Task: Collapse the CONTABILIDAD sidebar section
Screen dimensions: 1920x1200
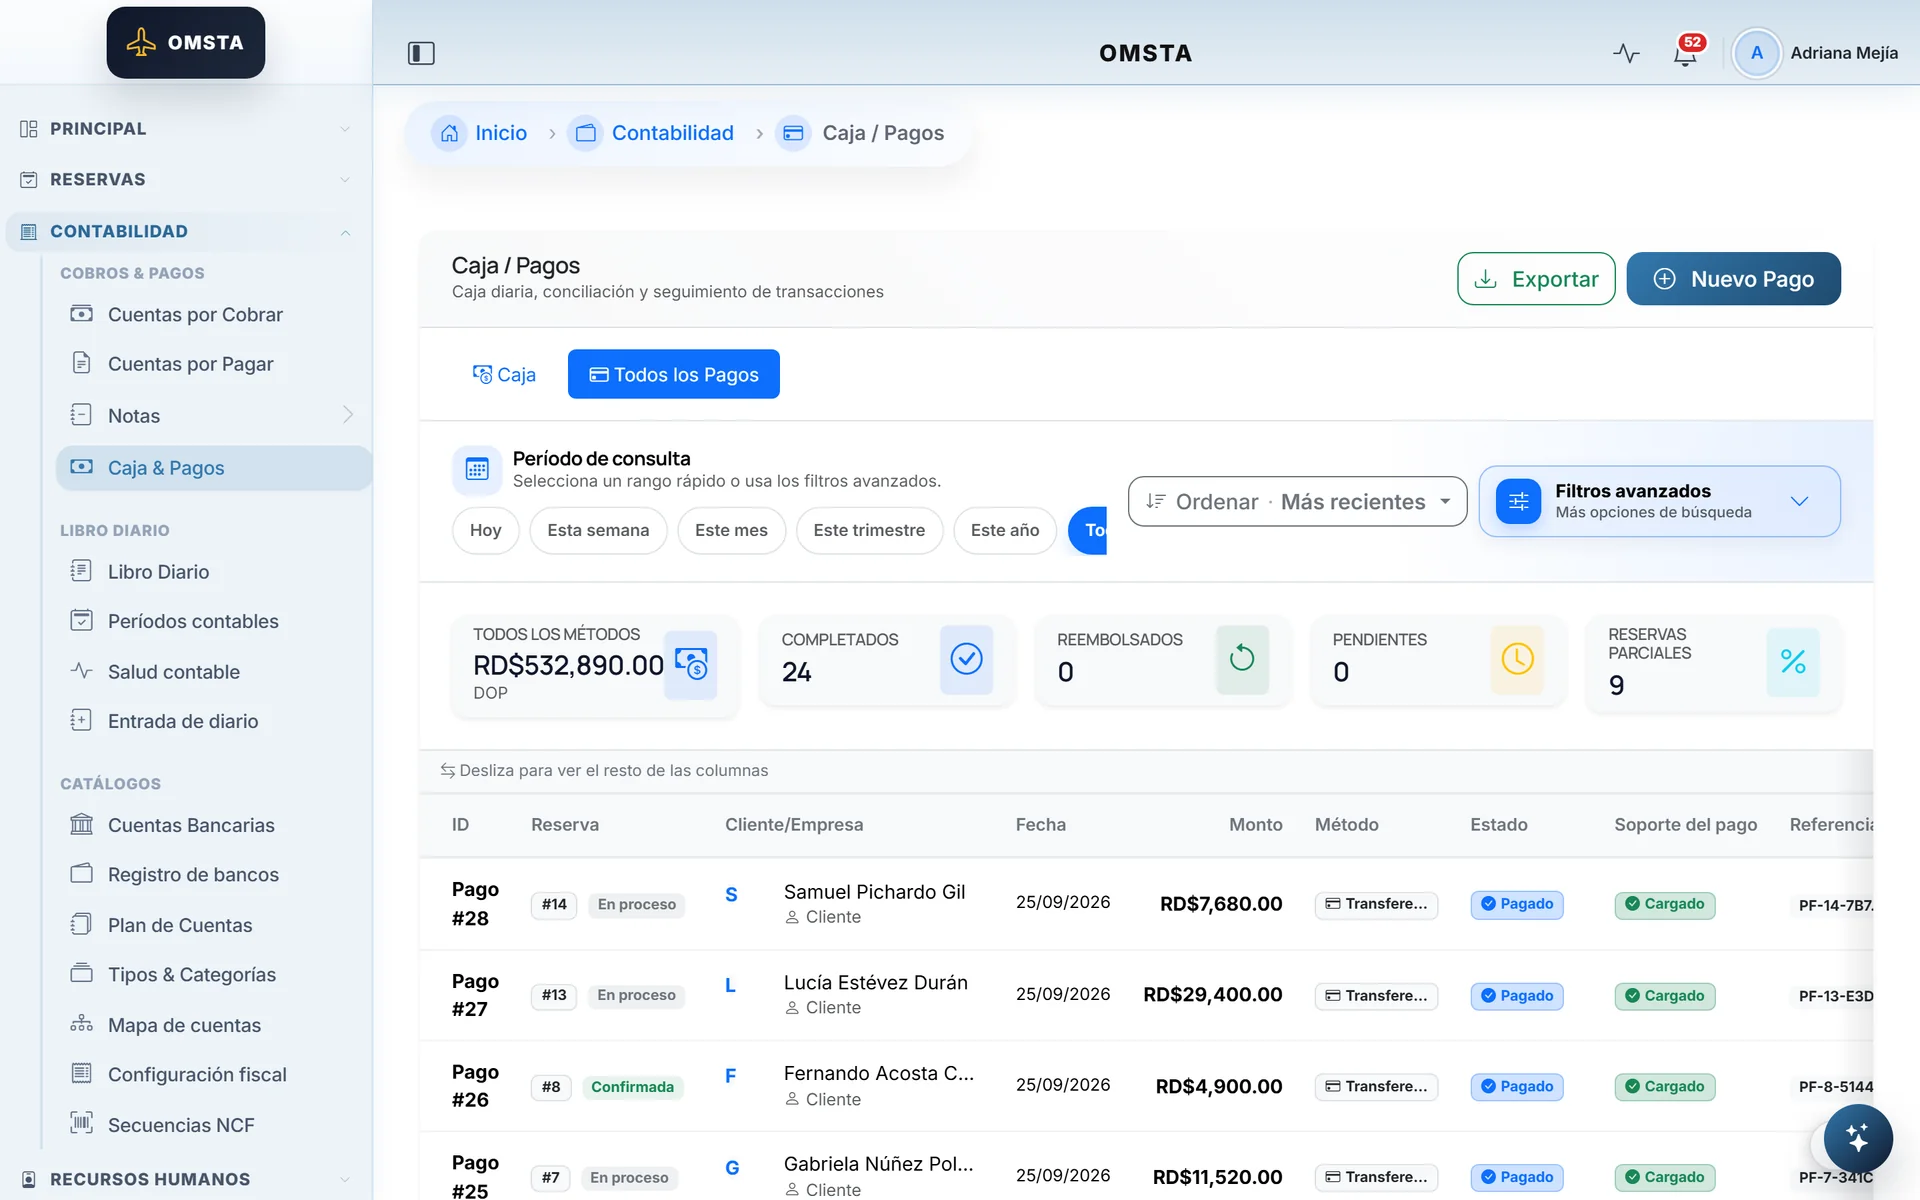Action: click(x=186, y=231)
